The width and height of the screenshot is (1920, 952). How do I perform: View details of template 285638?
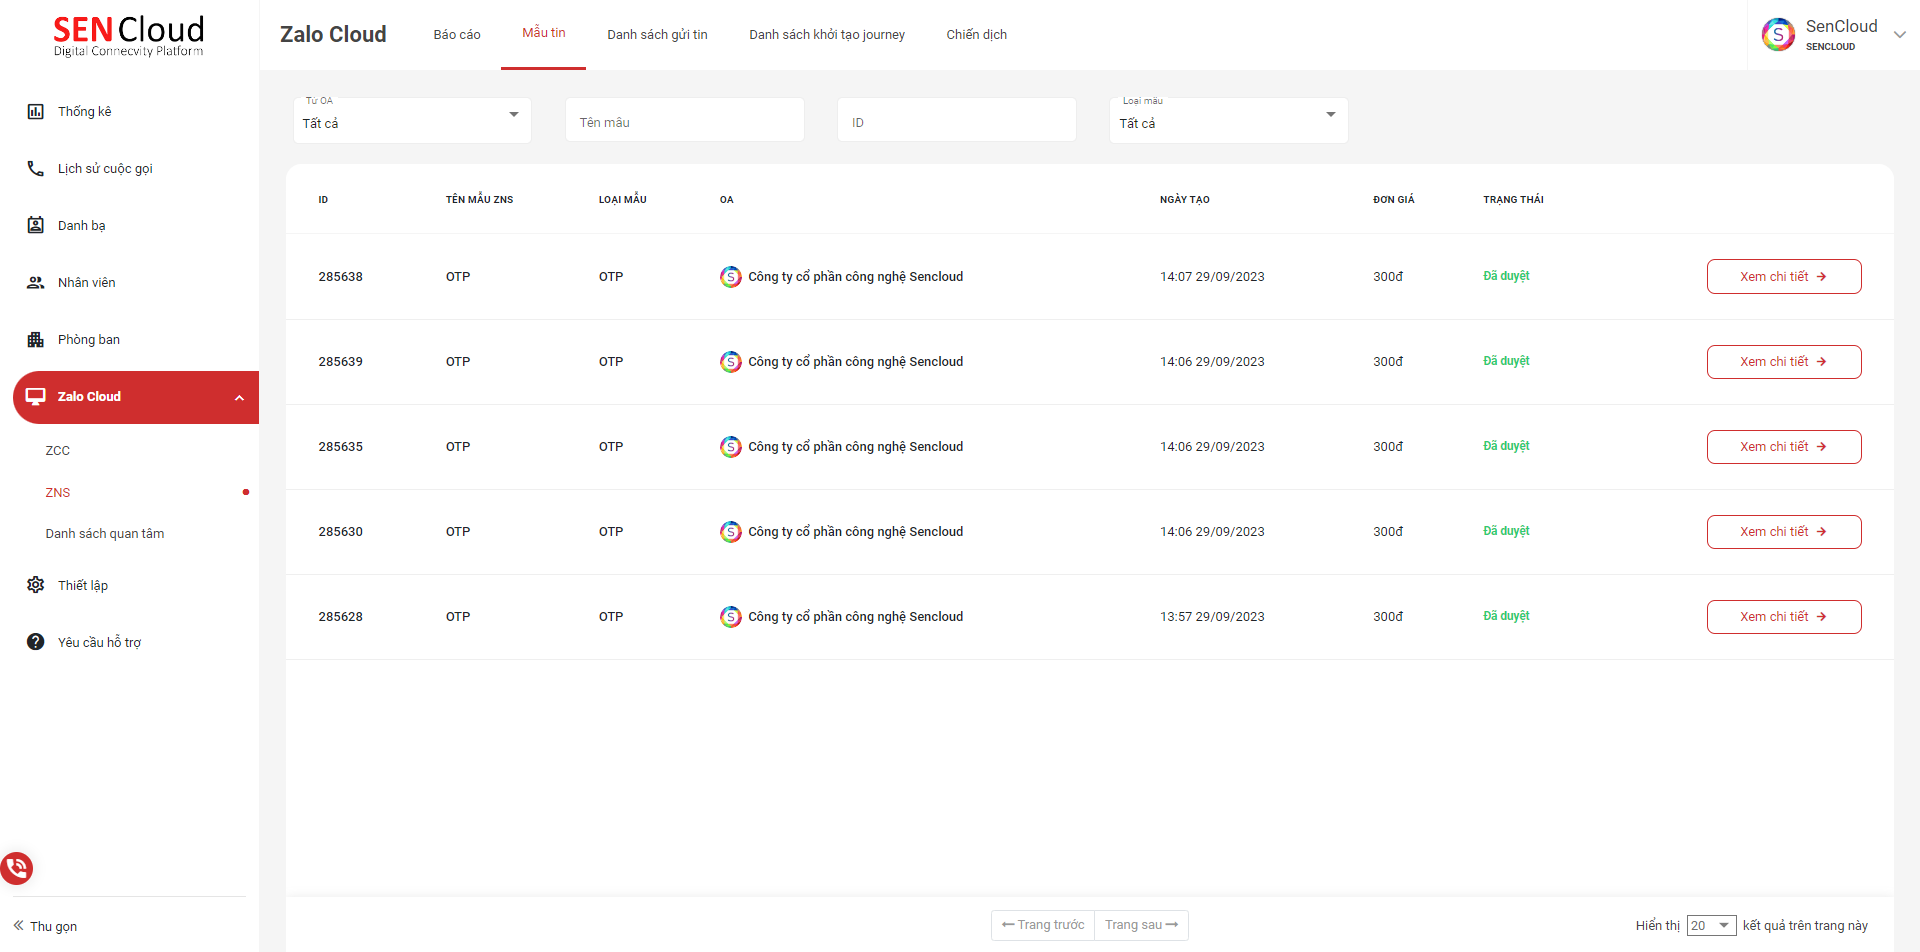1783,277
